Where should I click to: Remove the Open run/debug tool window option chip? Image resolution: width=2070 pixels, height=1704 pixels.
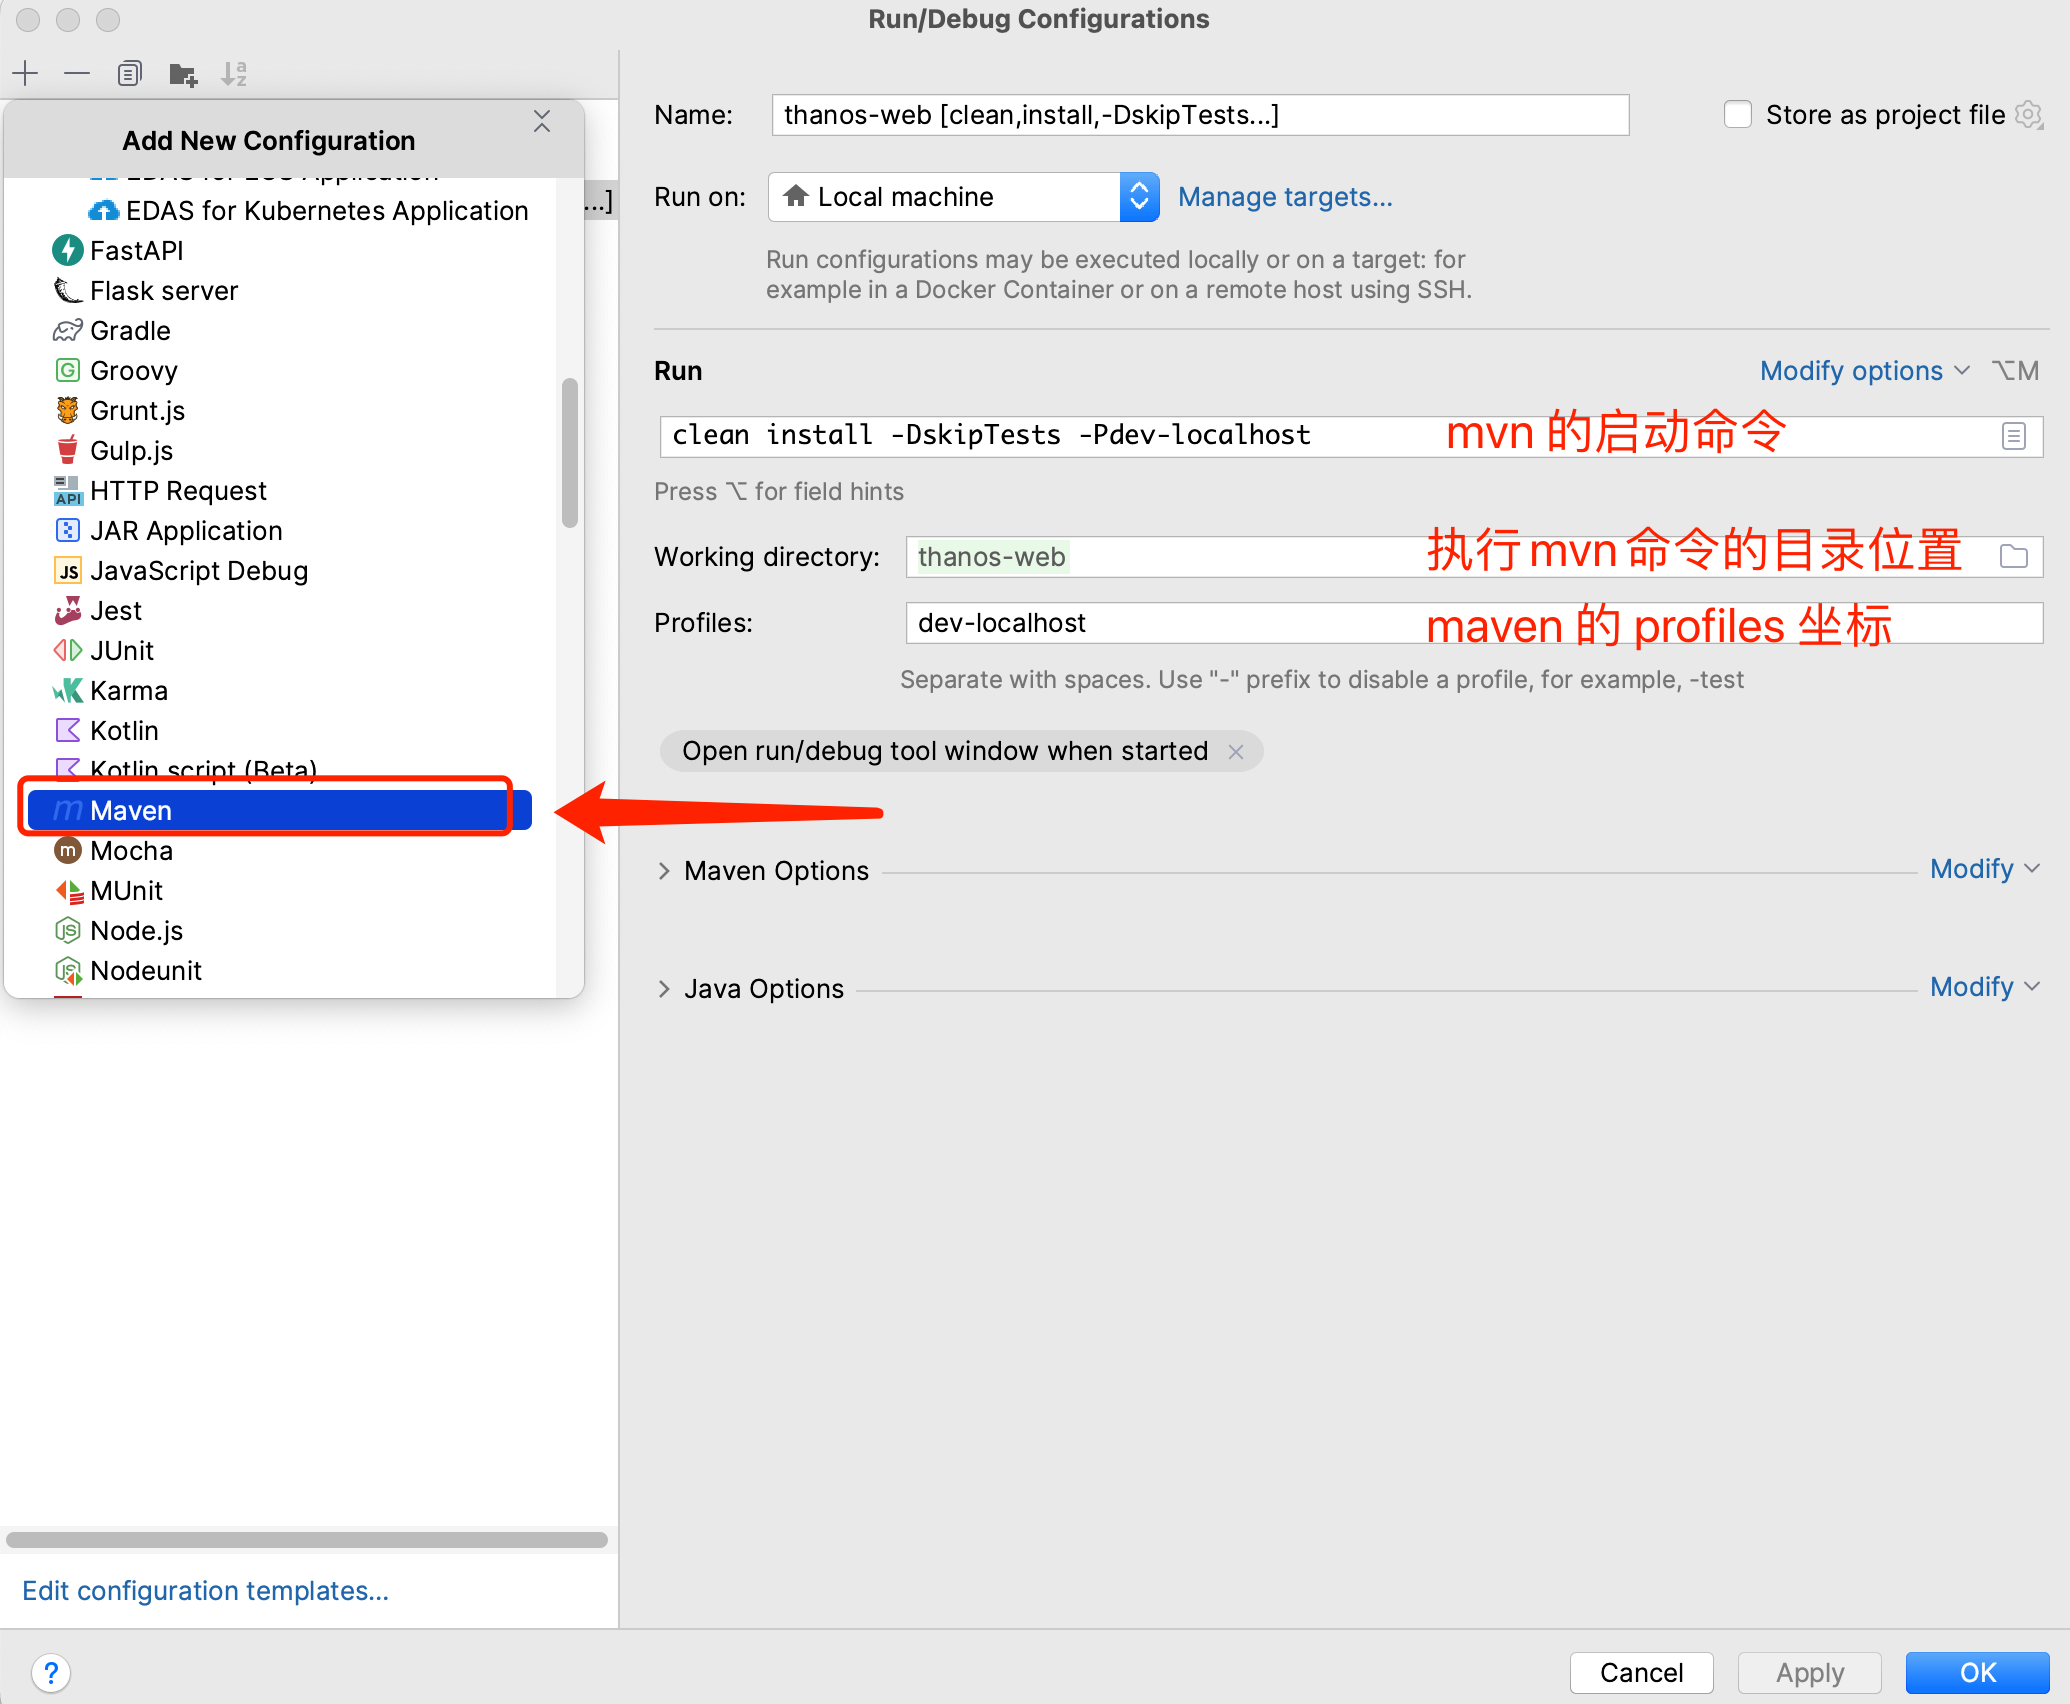click(x=1236, y=752)
